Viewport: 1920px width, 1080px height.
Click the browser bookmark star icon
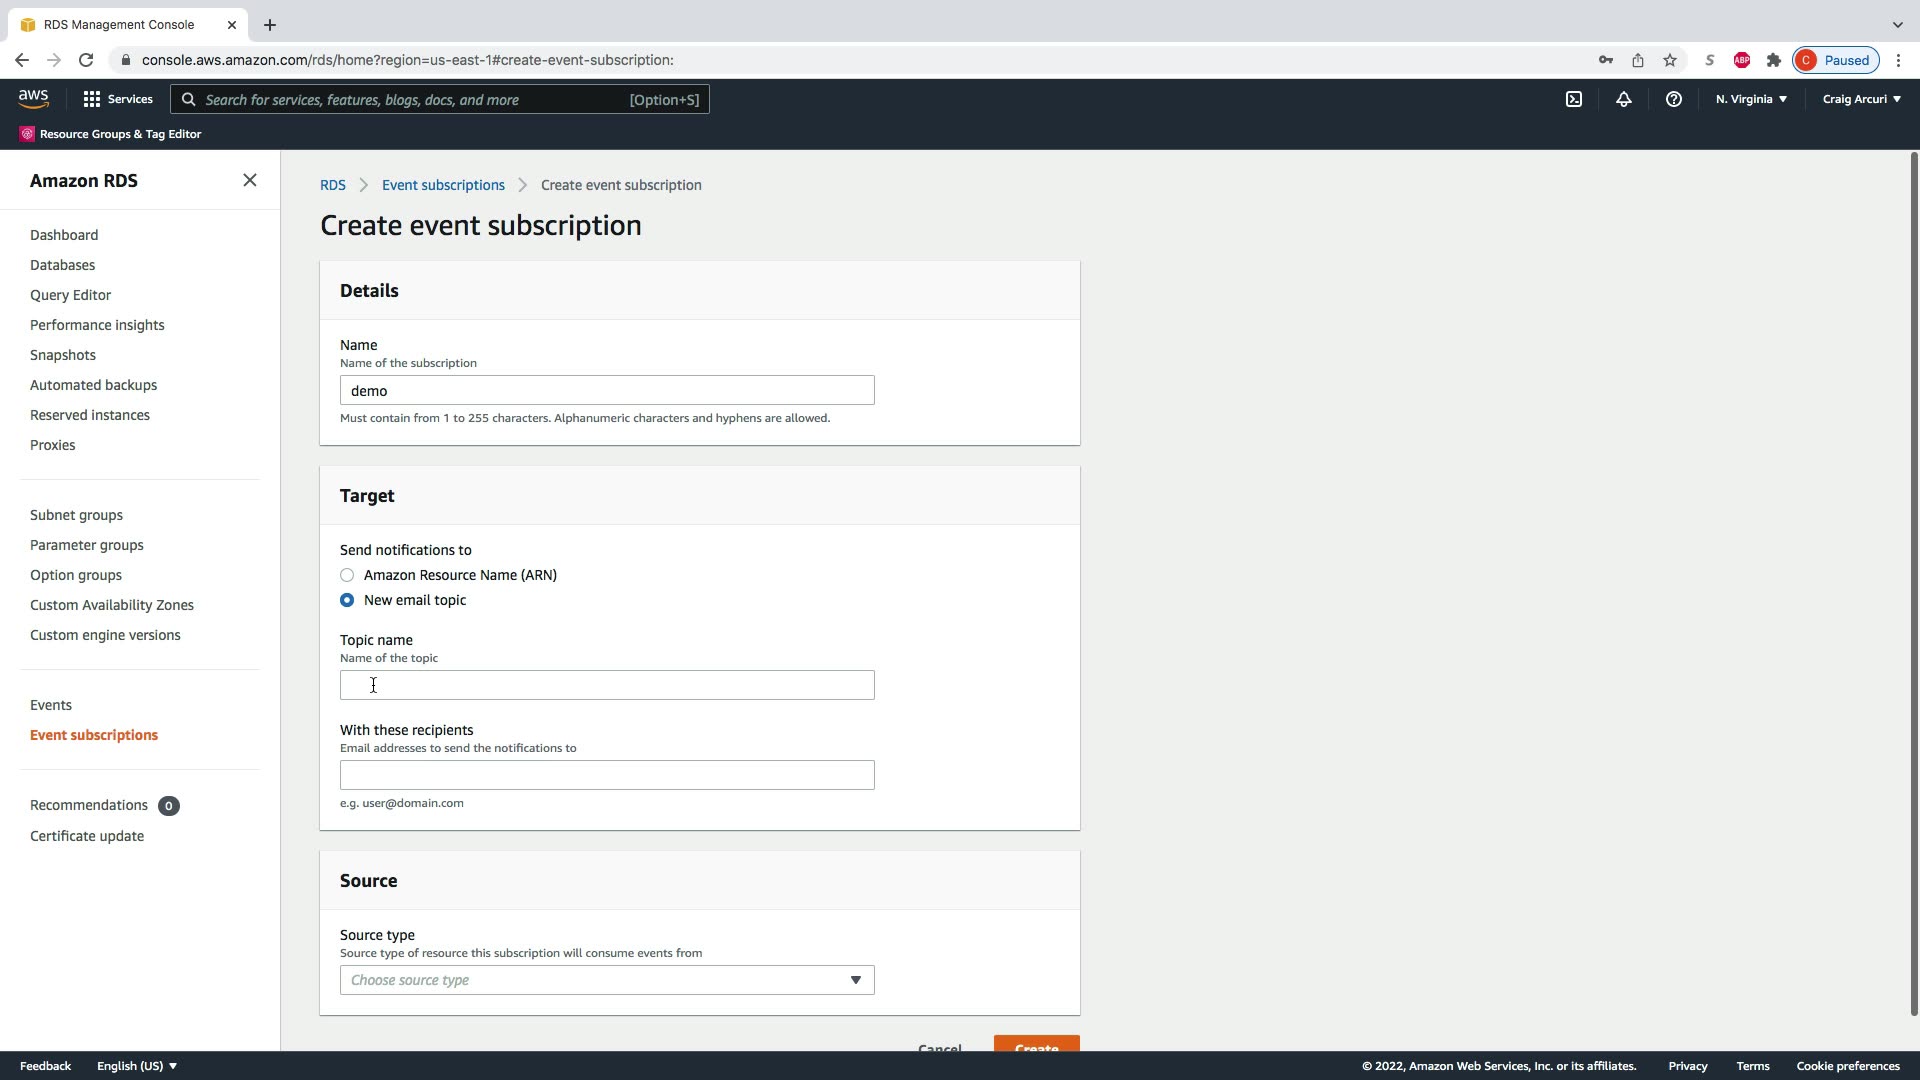1670,60
